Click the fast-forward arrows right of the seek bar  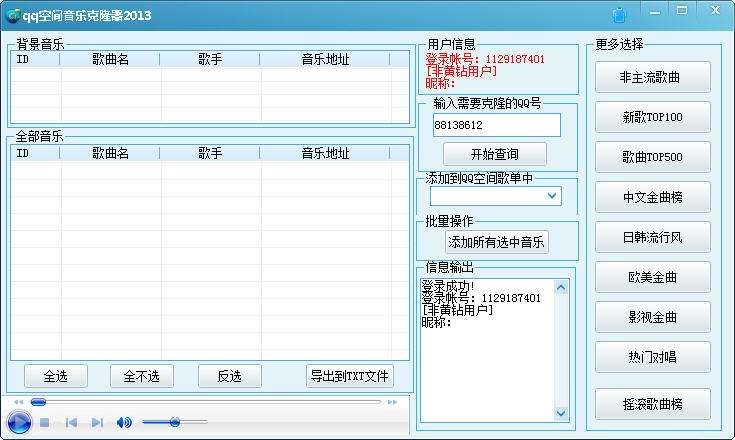tap(392, 402)
